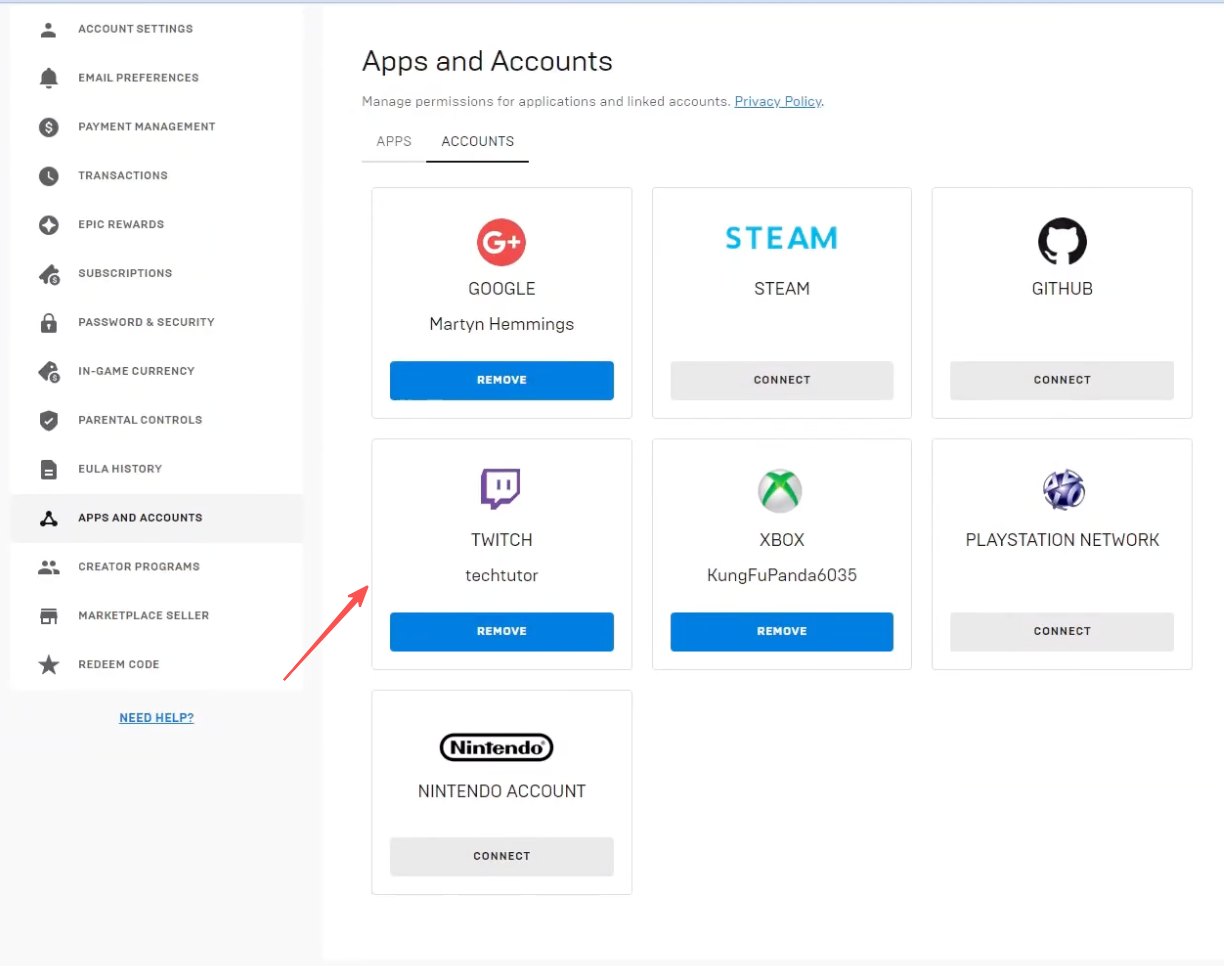Image resolution: width=1224 pixels, height=966 pixels.
Task: Select the Password & Security lock icon
Action: click(x=48, y=323)
